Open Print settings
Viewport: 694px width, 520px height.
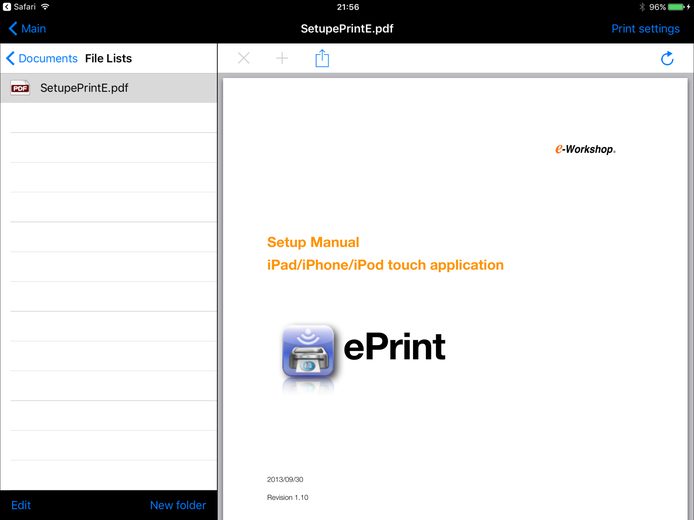(645, 29)
